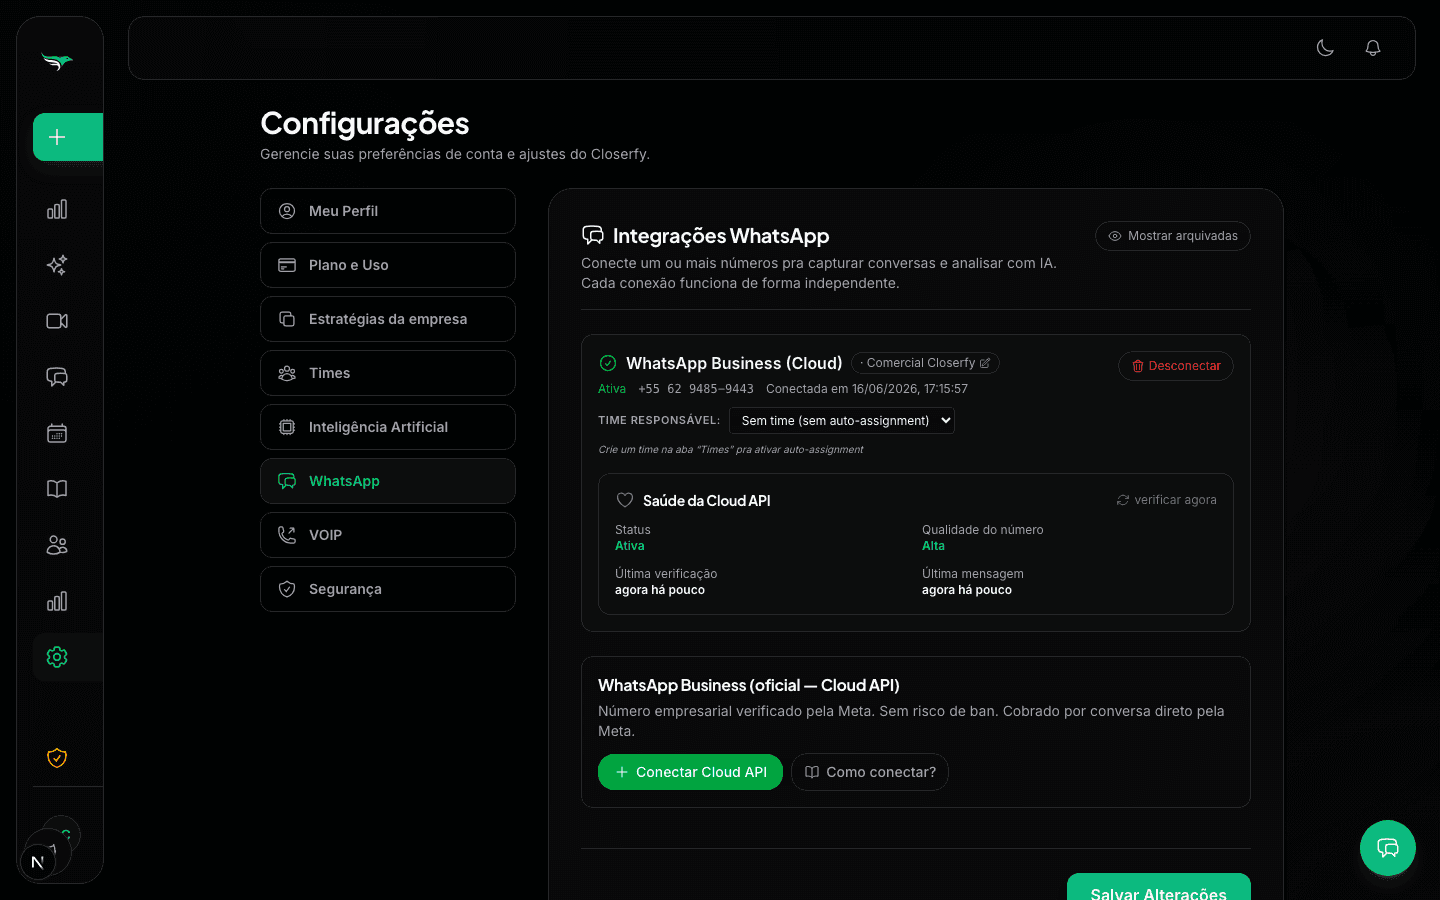Click the Integrações WhatsApp header chat icon
The width and height of the screenshot is (1440, 900).
(x=593, y=235)
